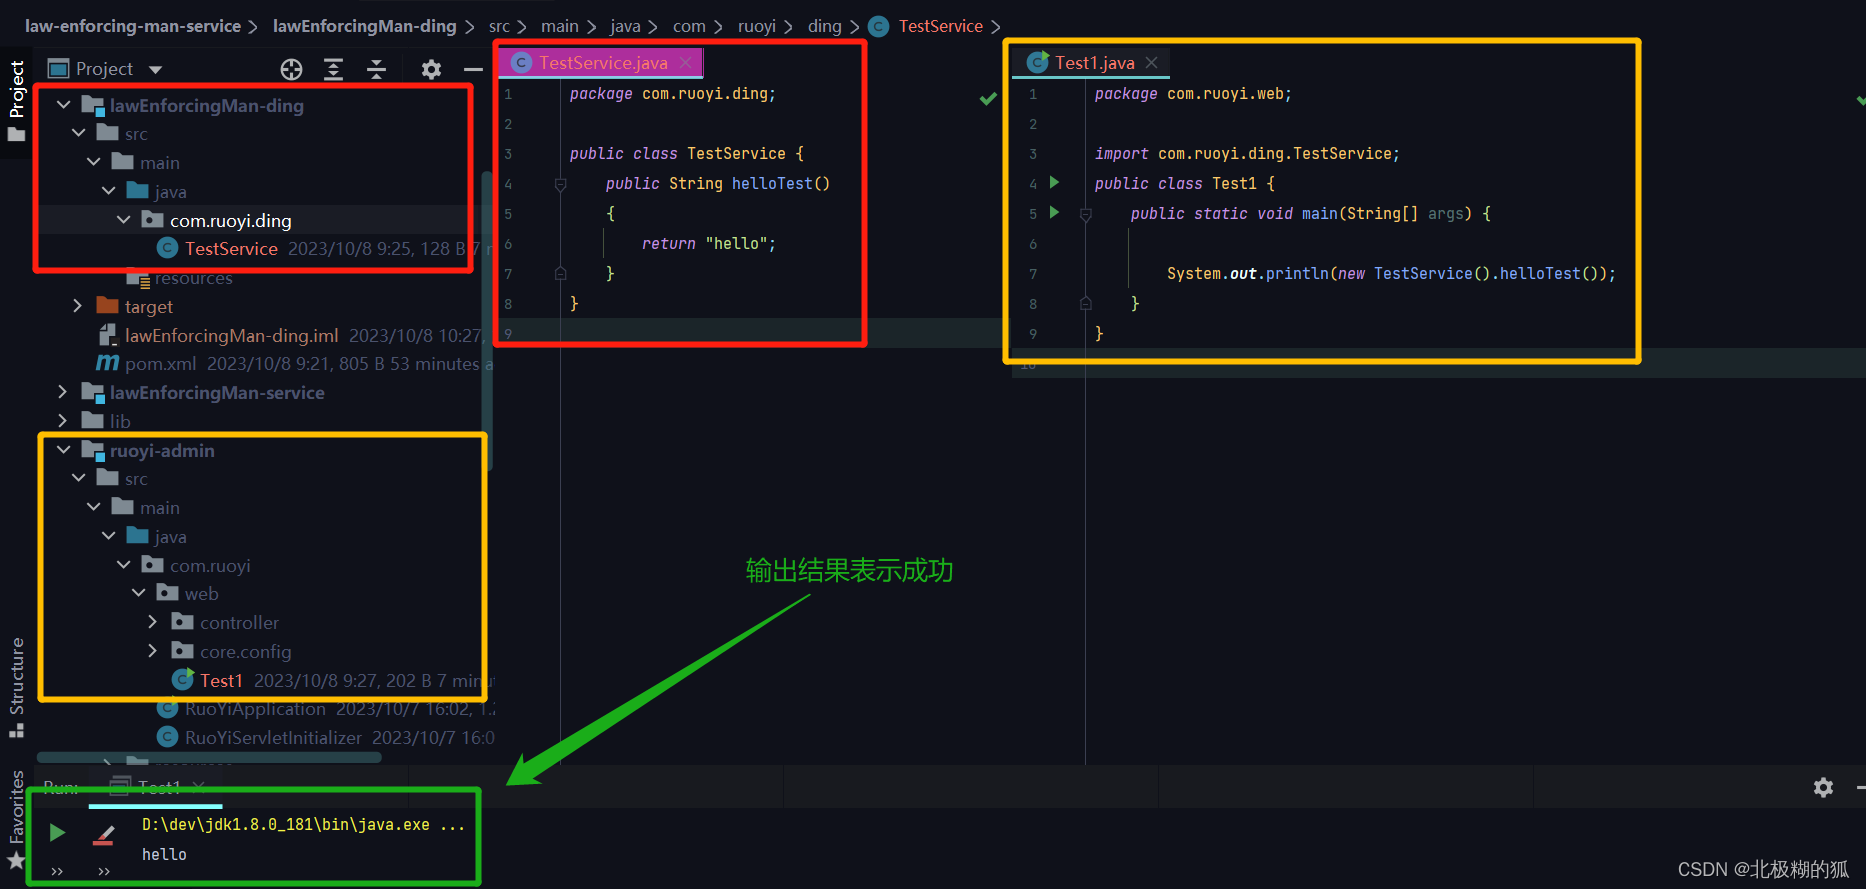Rerun Test1 with the green play icon in Run panel
The image size is (1866, 889).
click(57, 832)
